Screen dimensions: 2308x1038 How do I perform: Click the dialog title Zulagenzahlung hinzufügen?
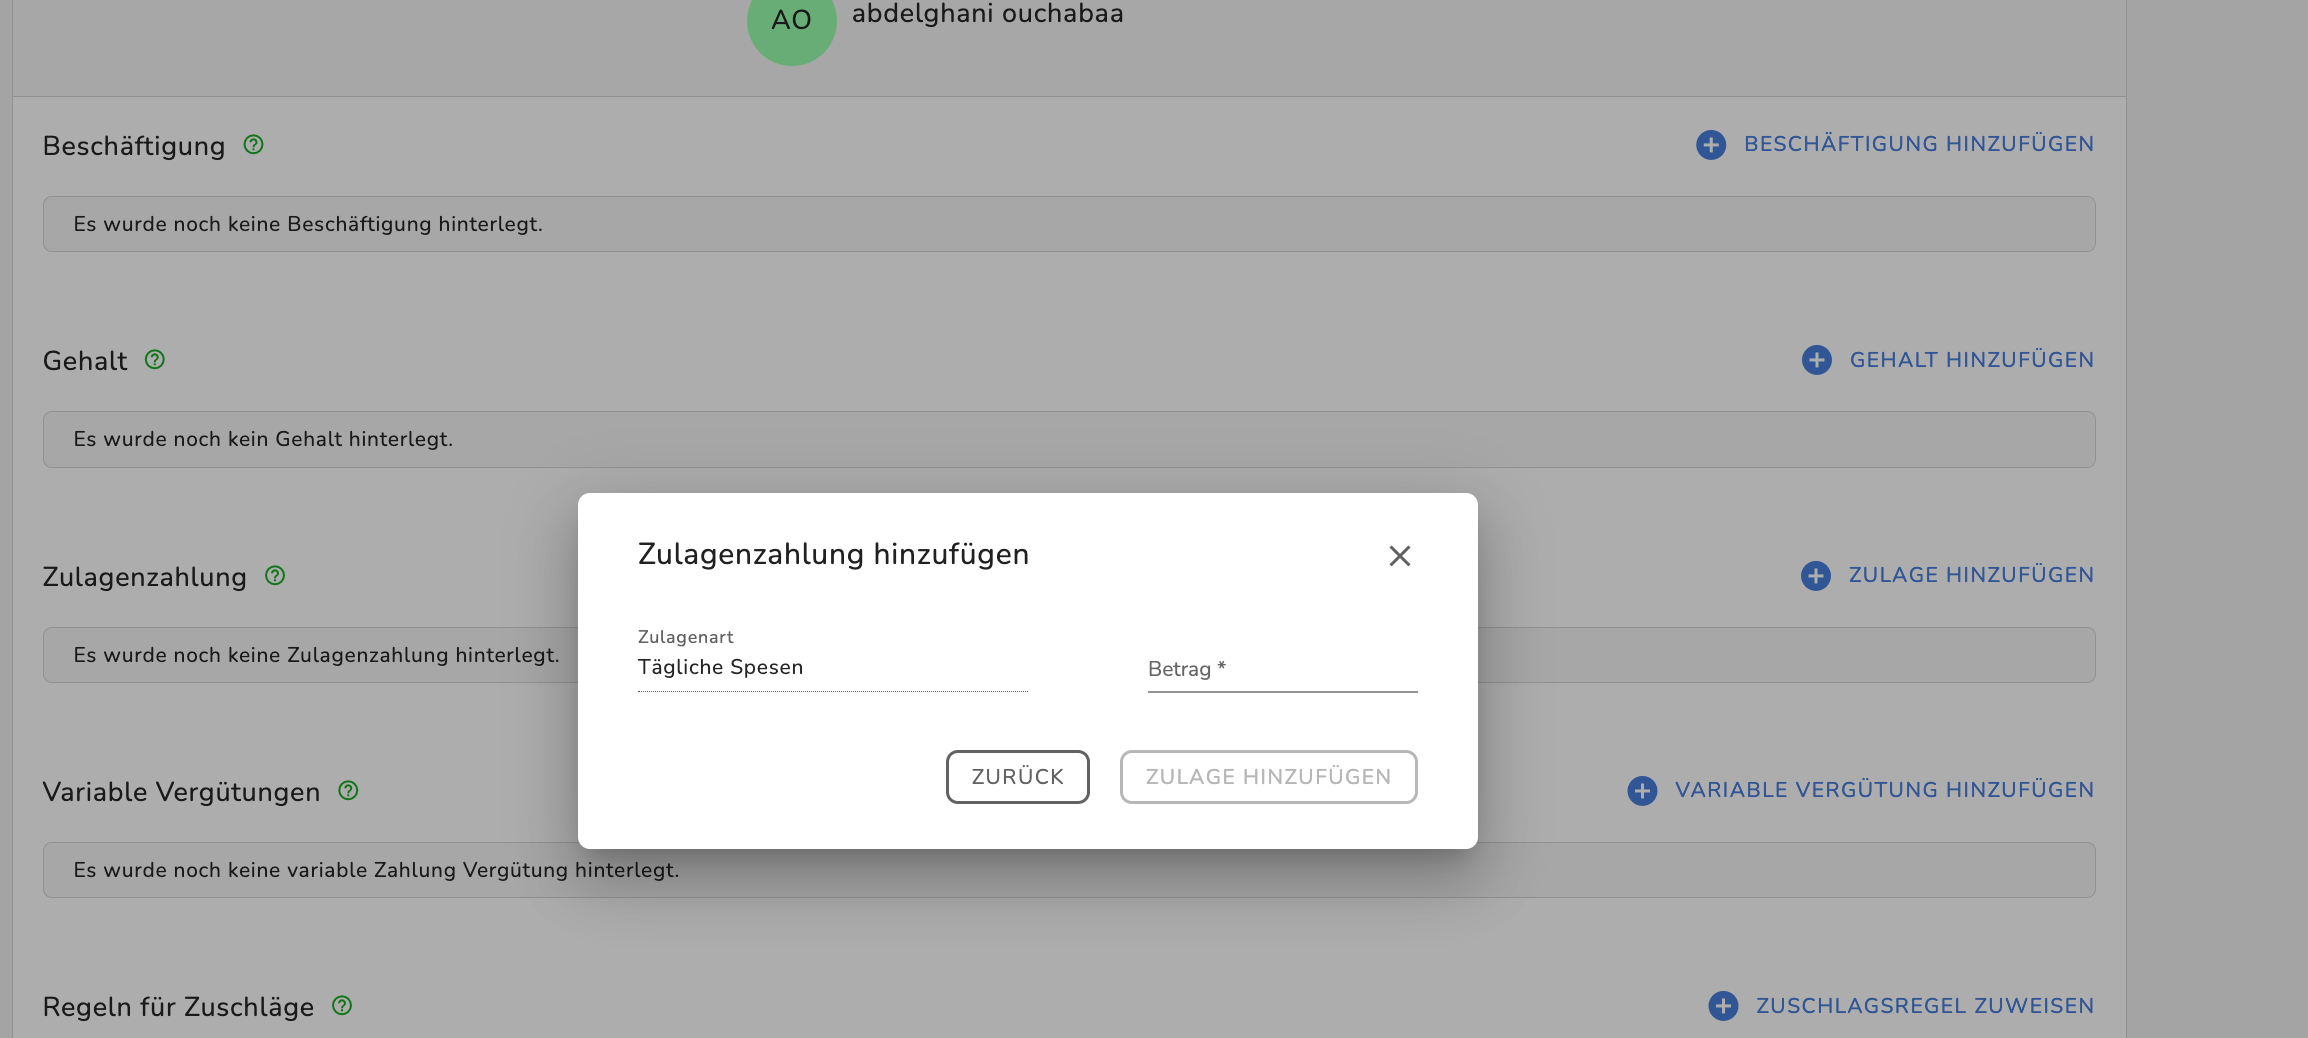[x=833, y=554]
